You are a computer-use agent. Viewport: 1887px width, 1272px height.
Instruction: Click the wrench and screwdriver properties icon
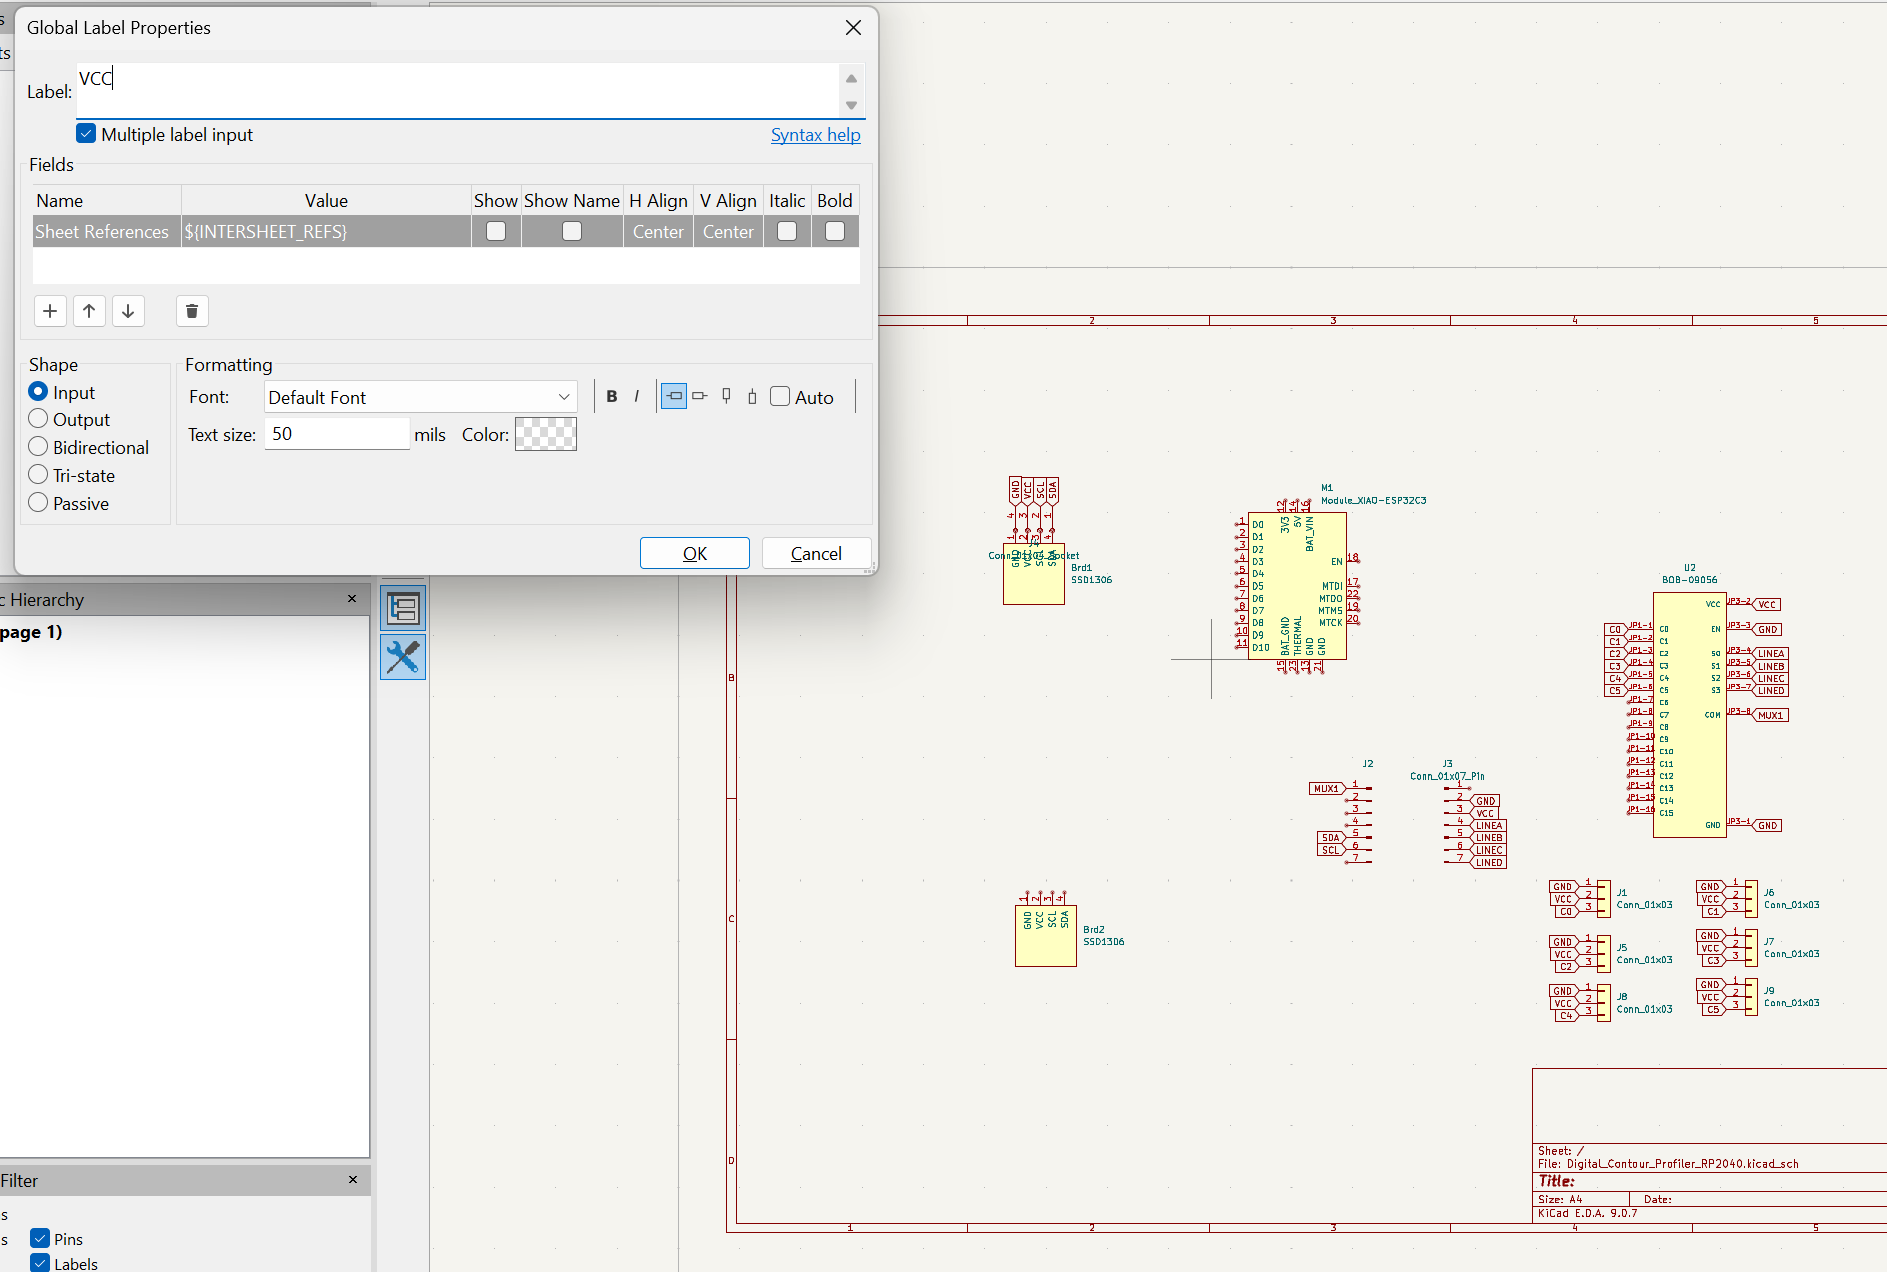(403, 657)
